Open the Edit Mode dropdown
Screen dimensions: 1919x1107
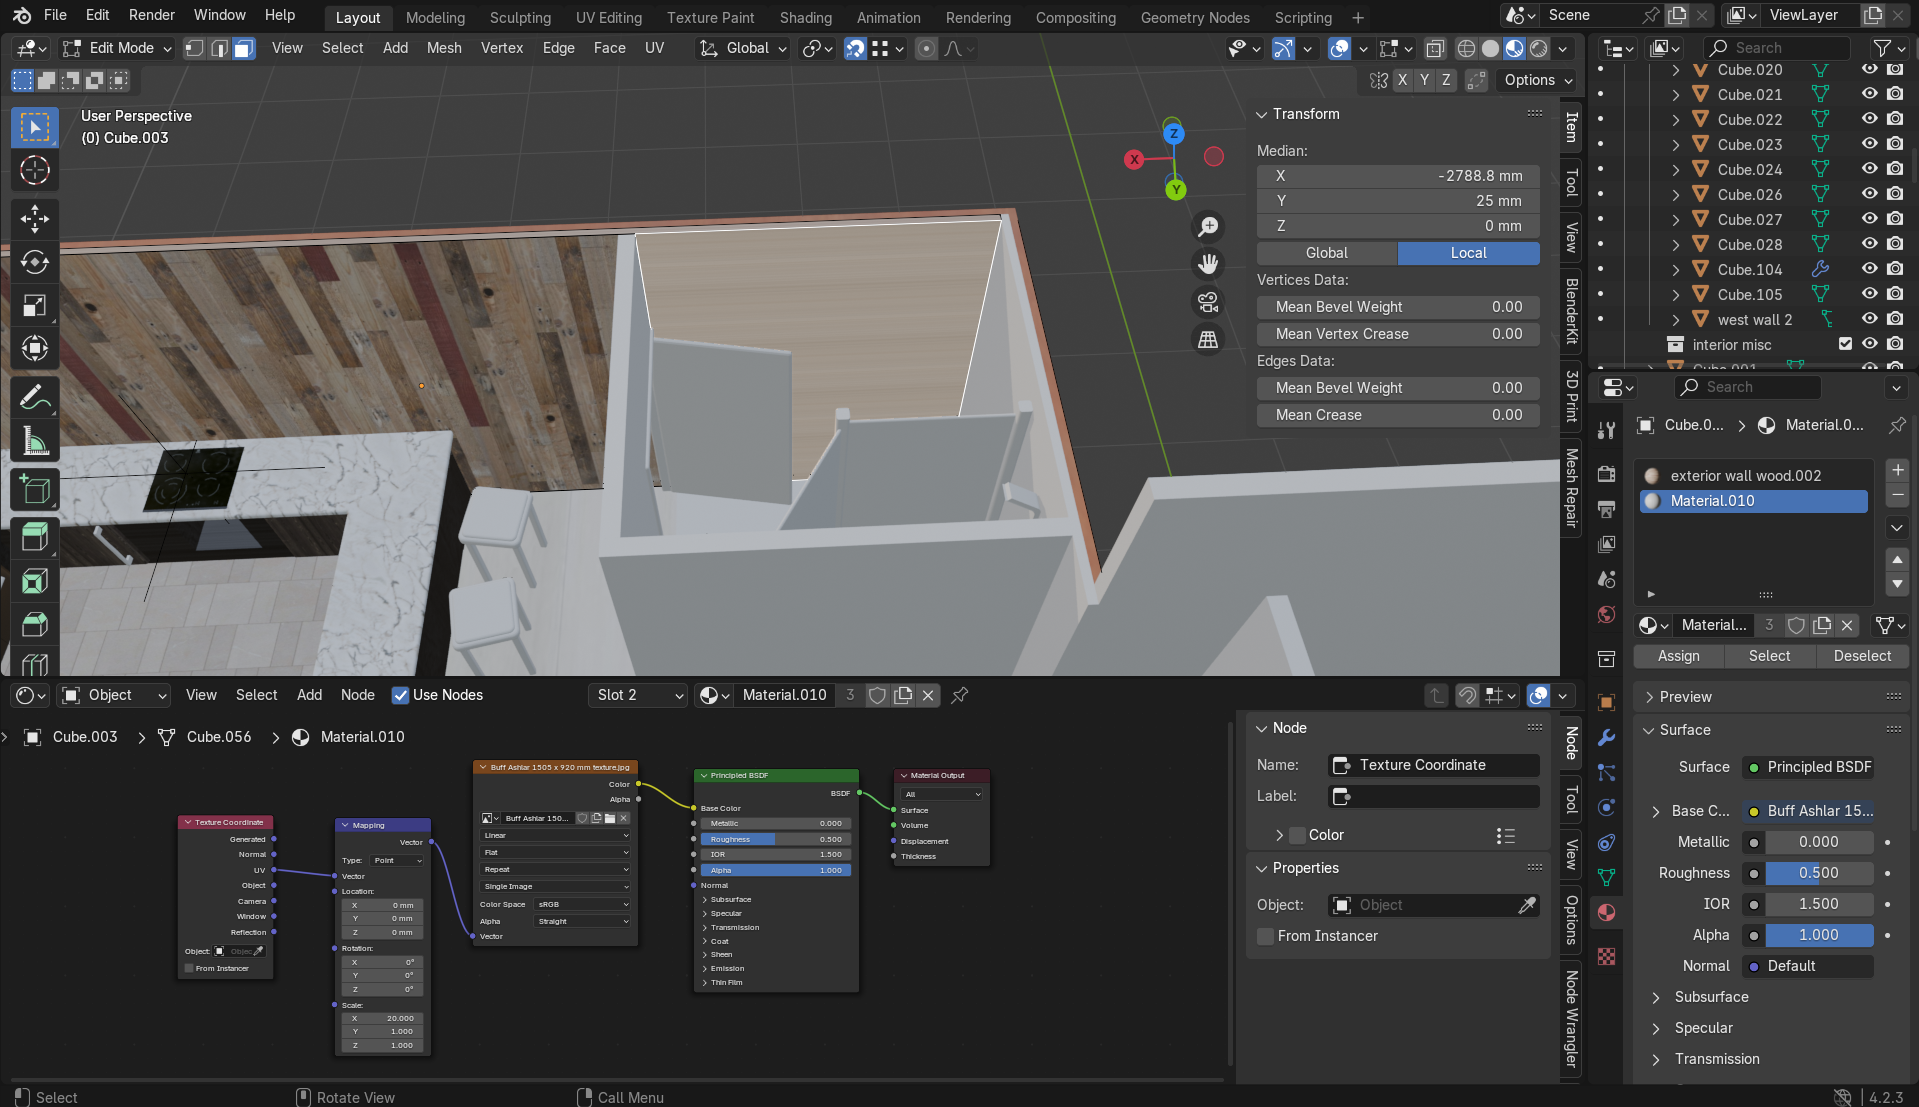coord(117,48)
